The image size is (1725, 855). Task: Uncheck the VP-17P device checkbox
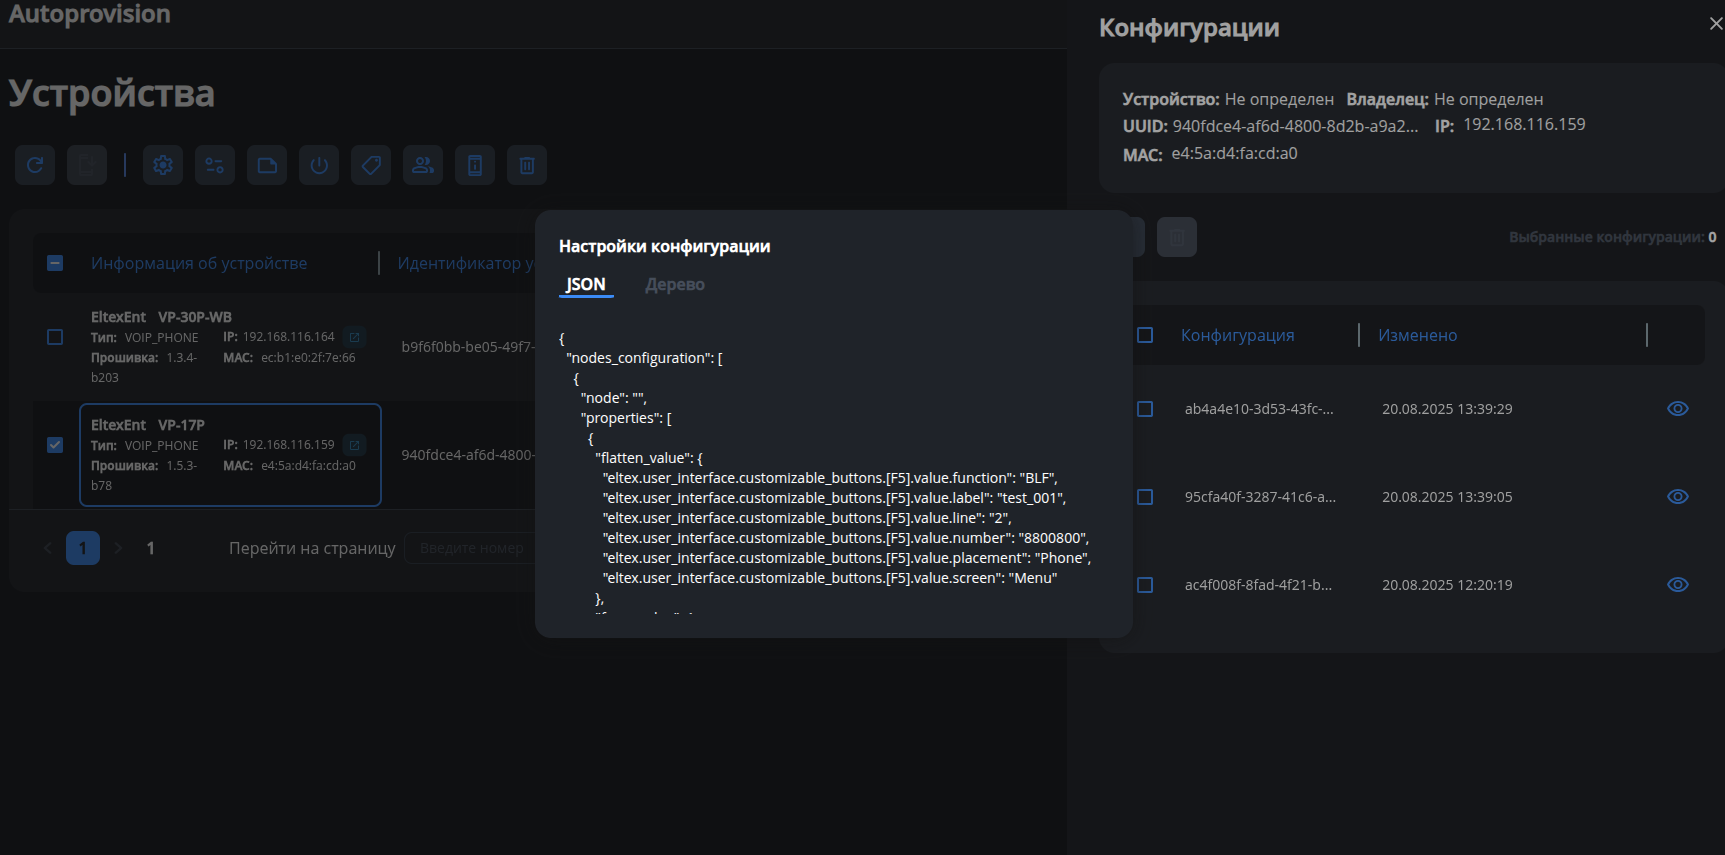[x=55, y=445]
